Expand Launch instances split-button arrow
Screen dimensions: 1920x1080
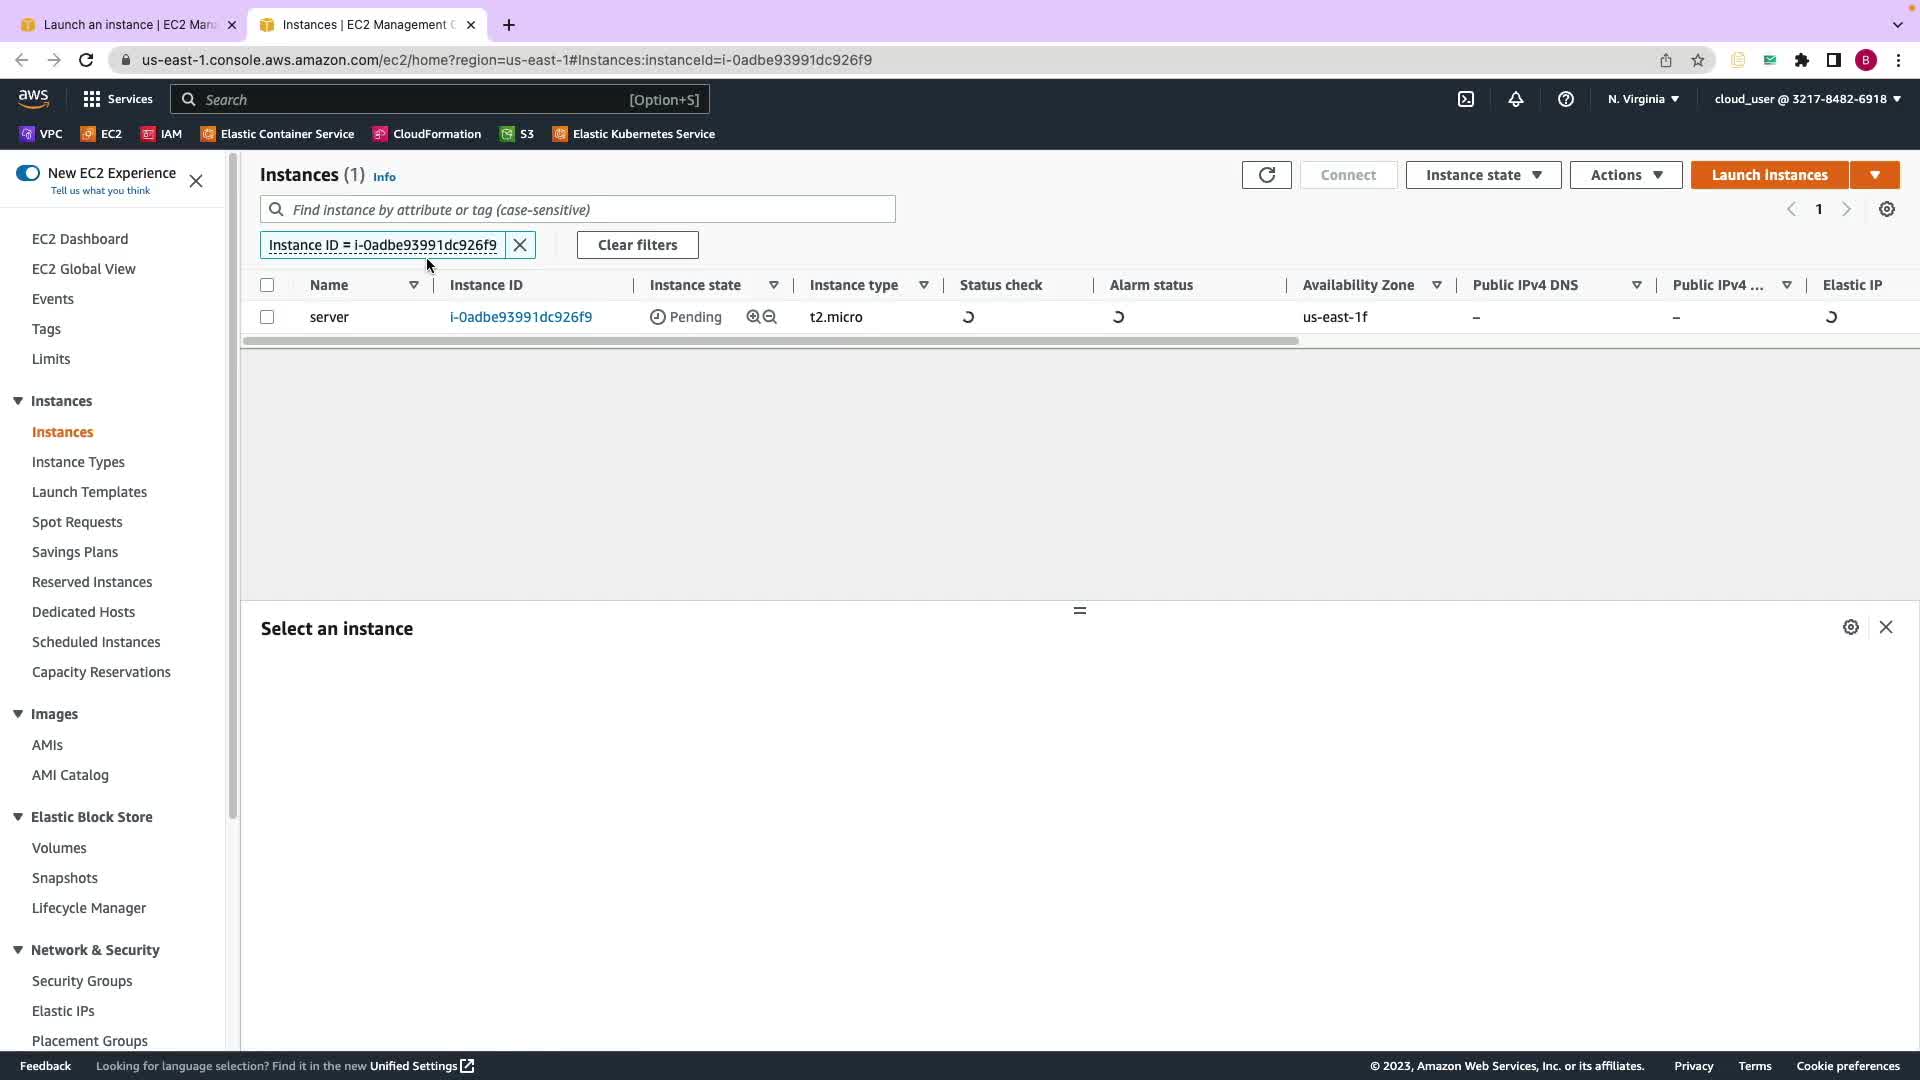(x=1874, y=175)
